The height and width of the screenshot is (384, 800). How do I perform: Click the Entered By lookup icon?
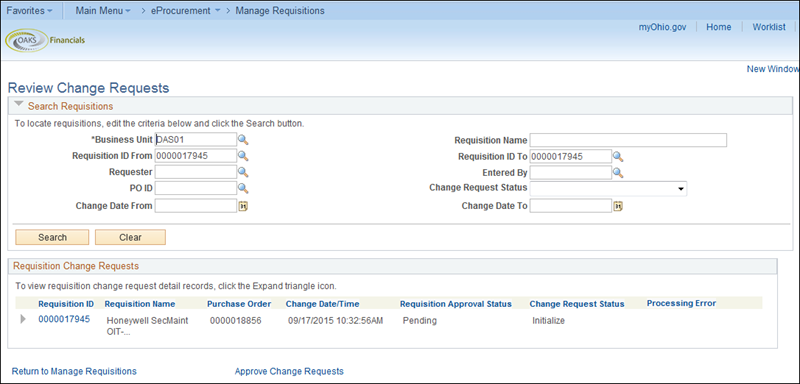[x=618, y=173]
